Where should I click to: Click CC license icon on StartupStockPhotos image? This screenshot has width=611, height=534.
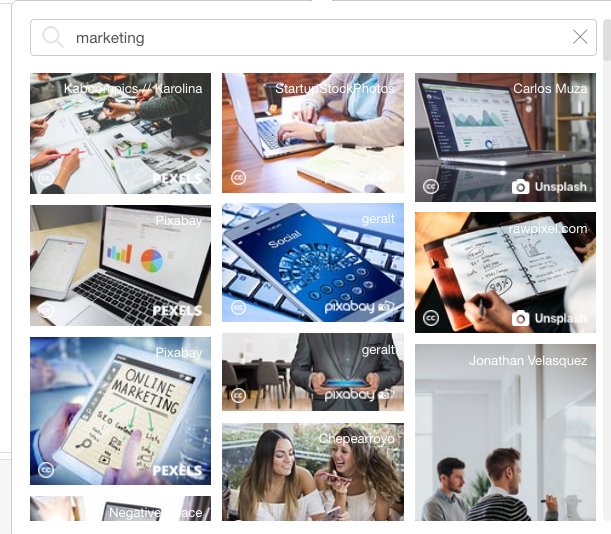point(238,178)
